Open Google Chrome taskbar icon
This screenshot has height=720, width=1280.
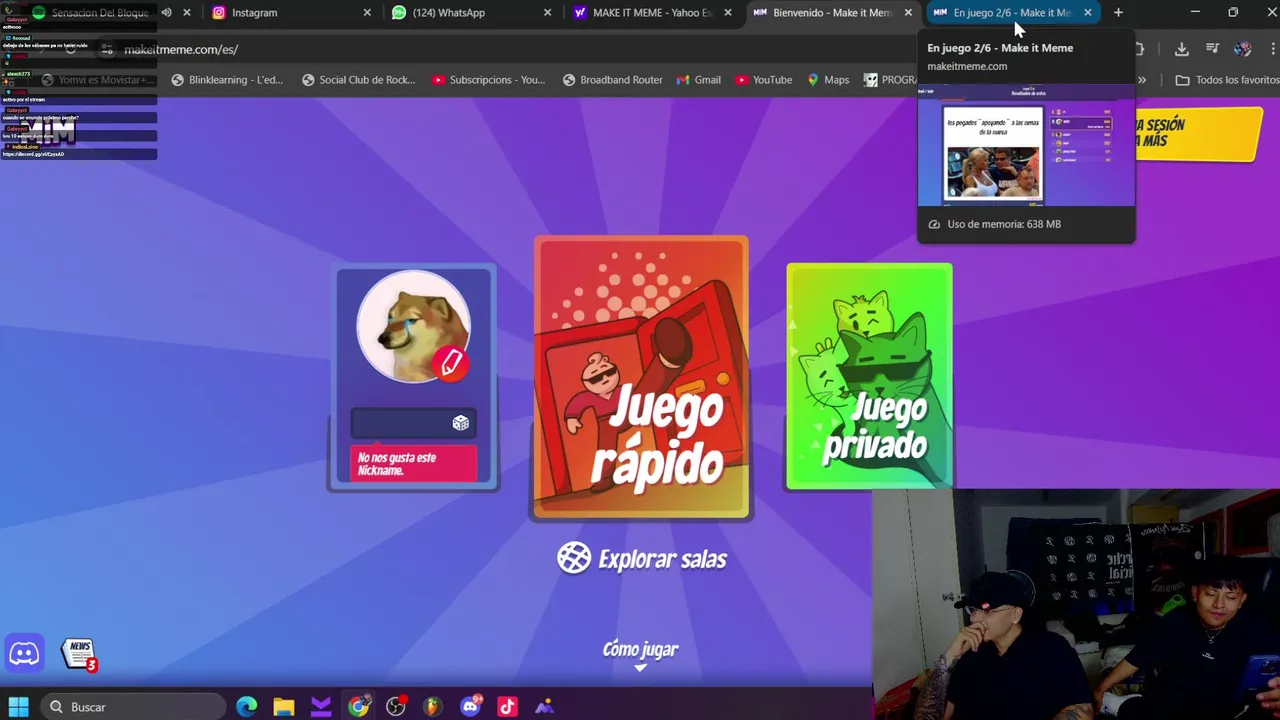pyautogui.click(x=359, y=706)
